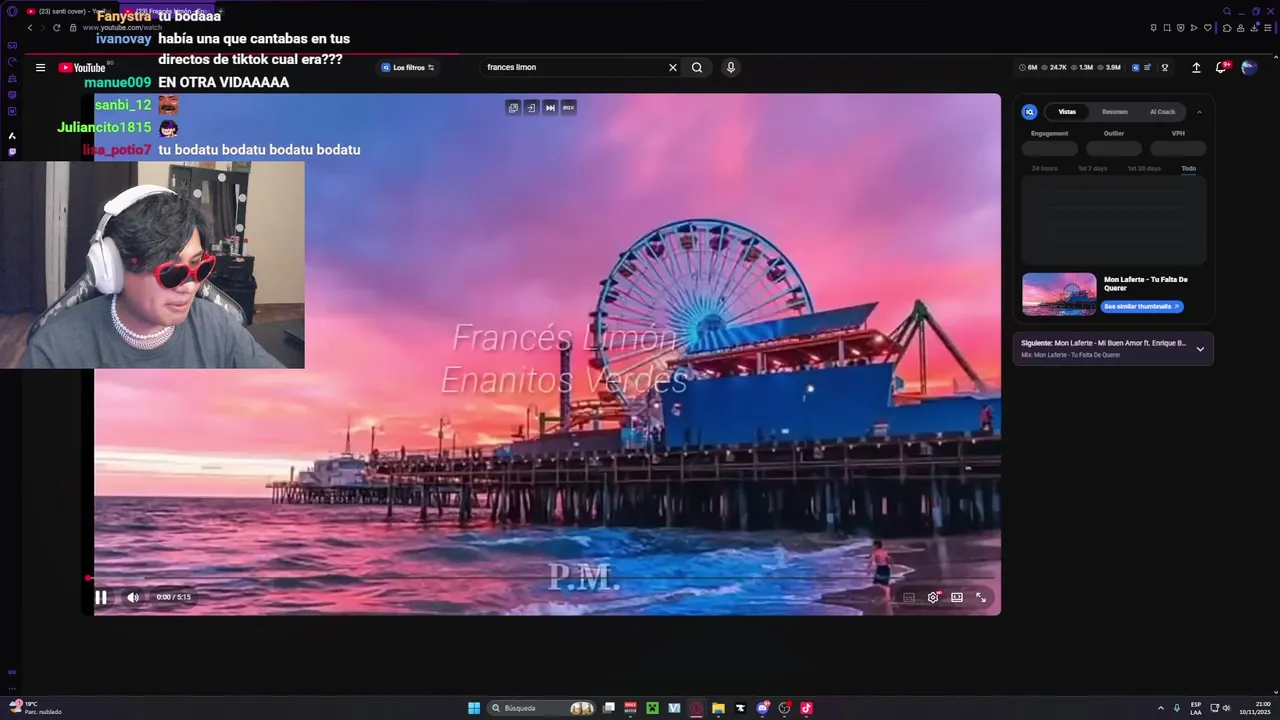Open the YouTube hamburger guide menu
The image size is (1280, 720).
(x=40, y=68)
